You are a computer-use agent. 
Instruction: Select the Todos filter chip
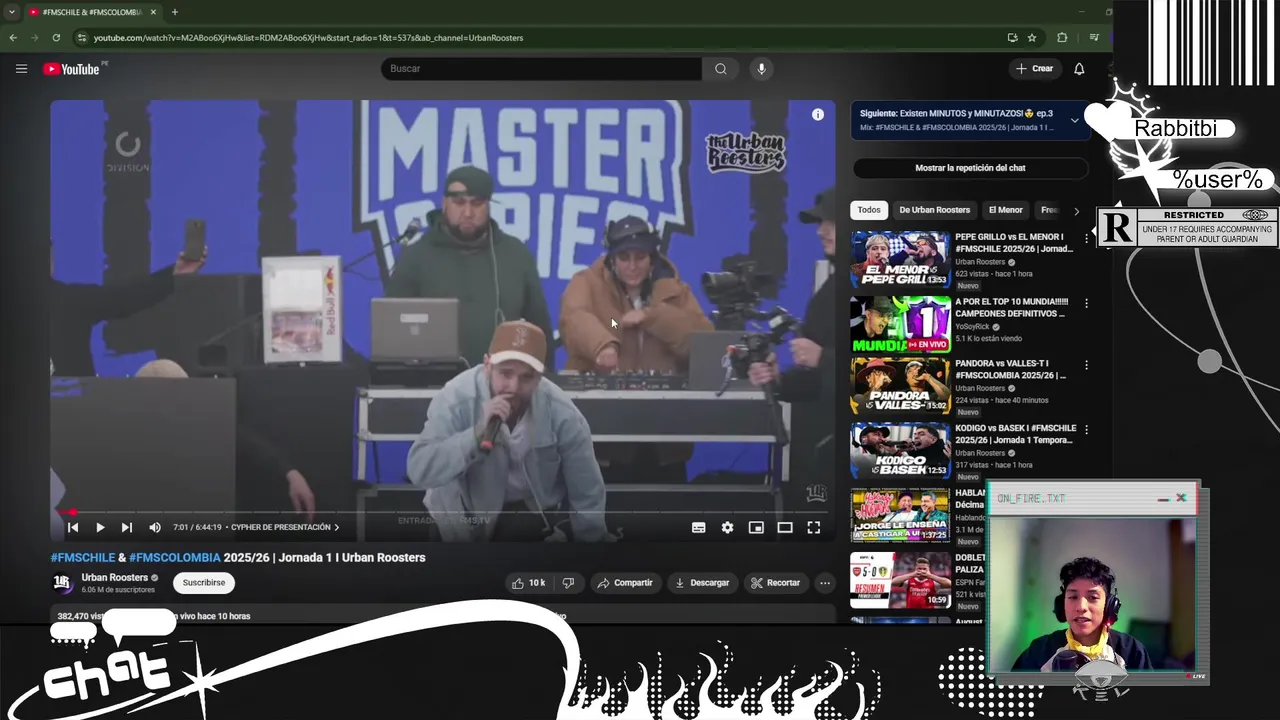869,210
